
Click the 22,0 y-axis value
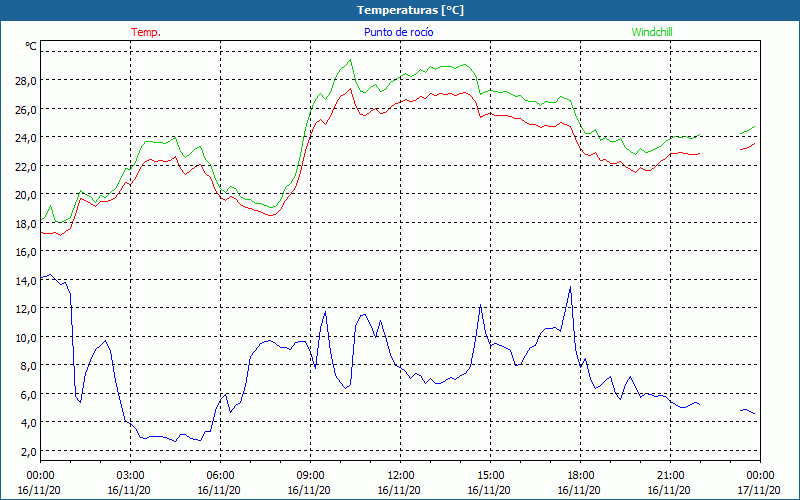pyautogui.click(x=26, y=166)
